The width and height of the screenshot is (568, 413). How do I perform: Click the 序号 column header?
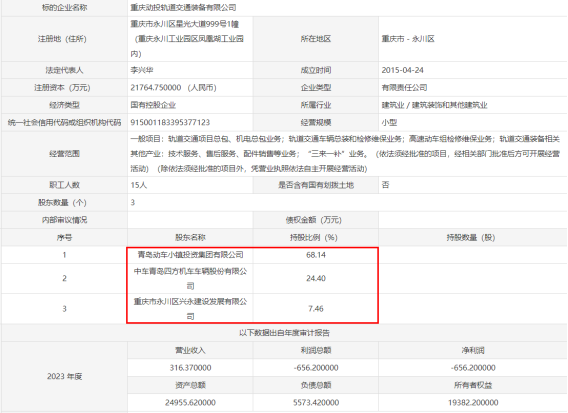[64, 237]
